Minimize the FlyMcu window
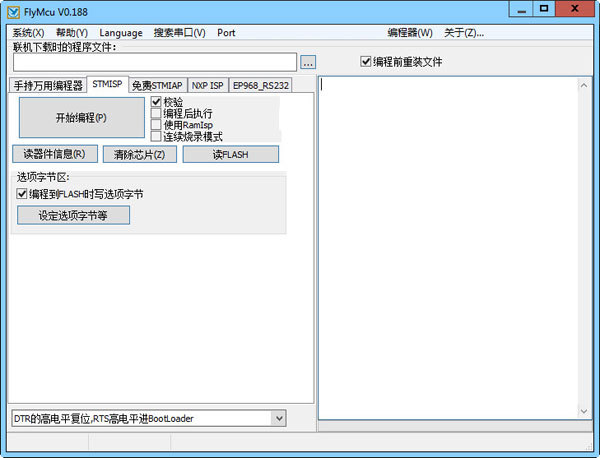600x458 pixels. [521, 9]
